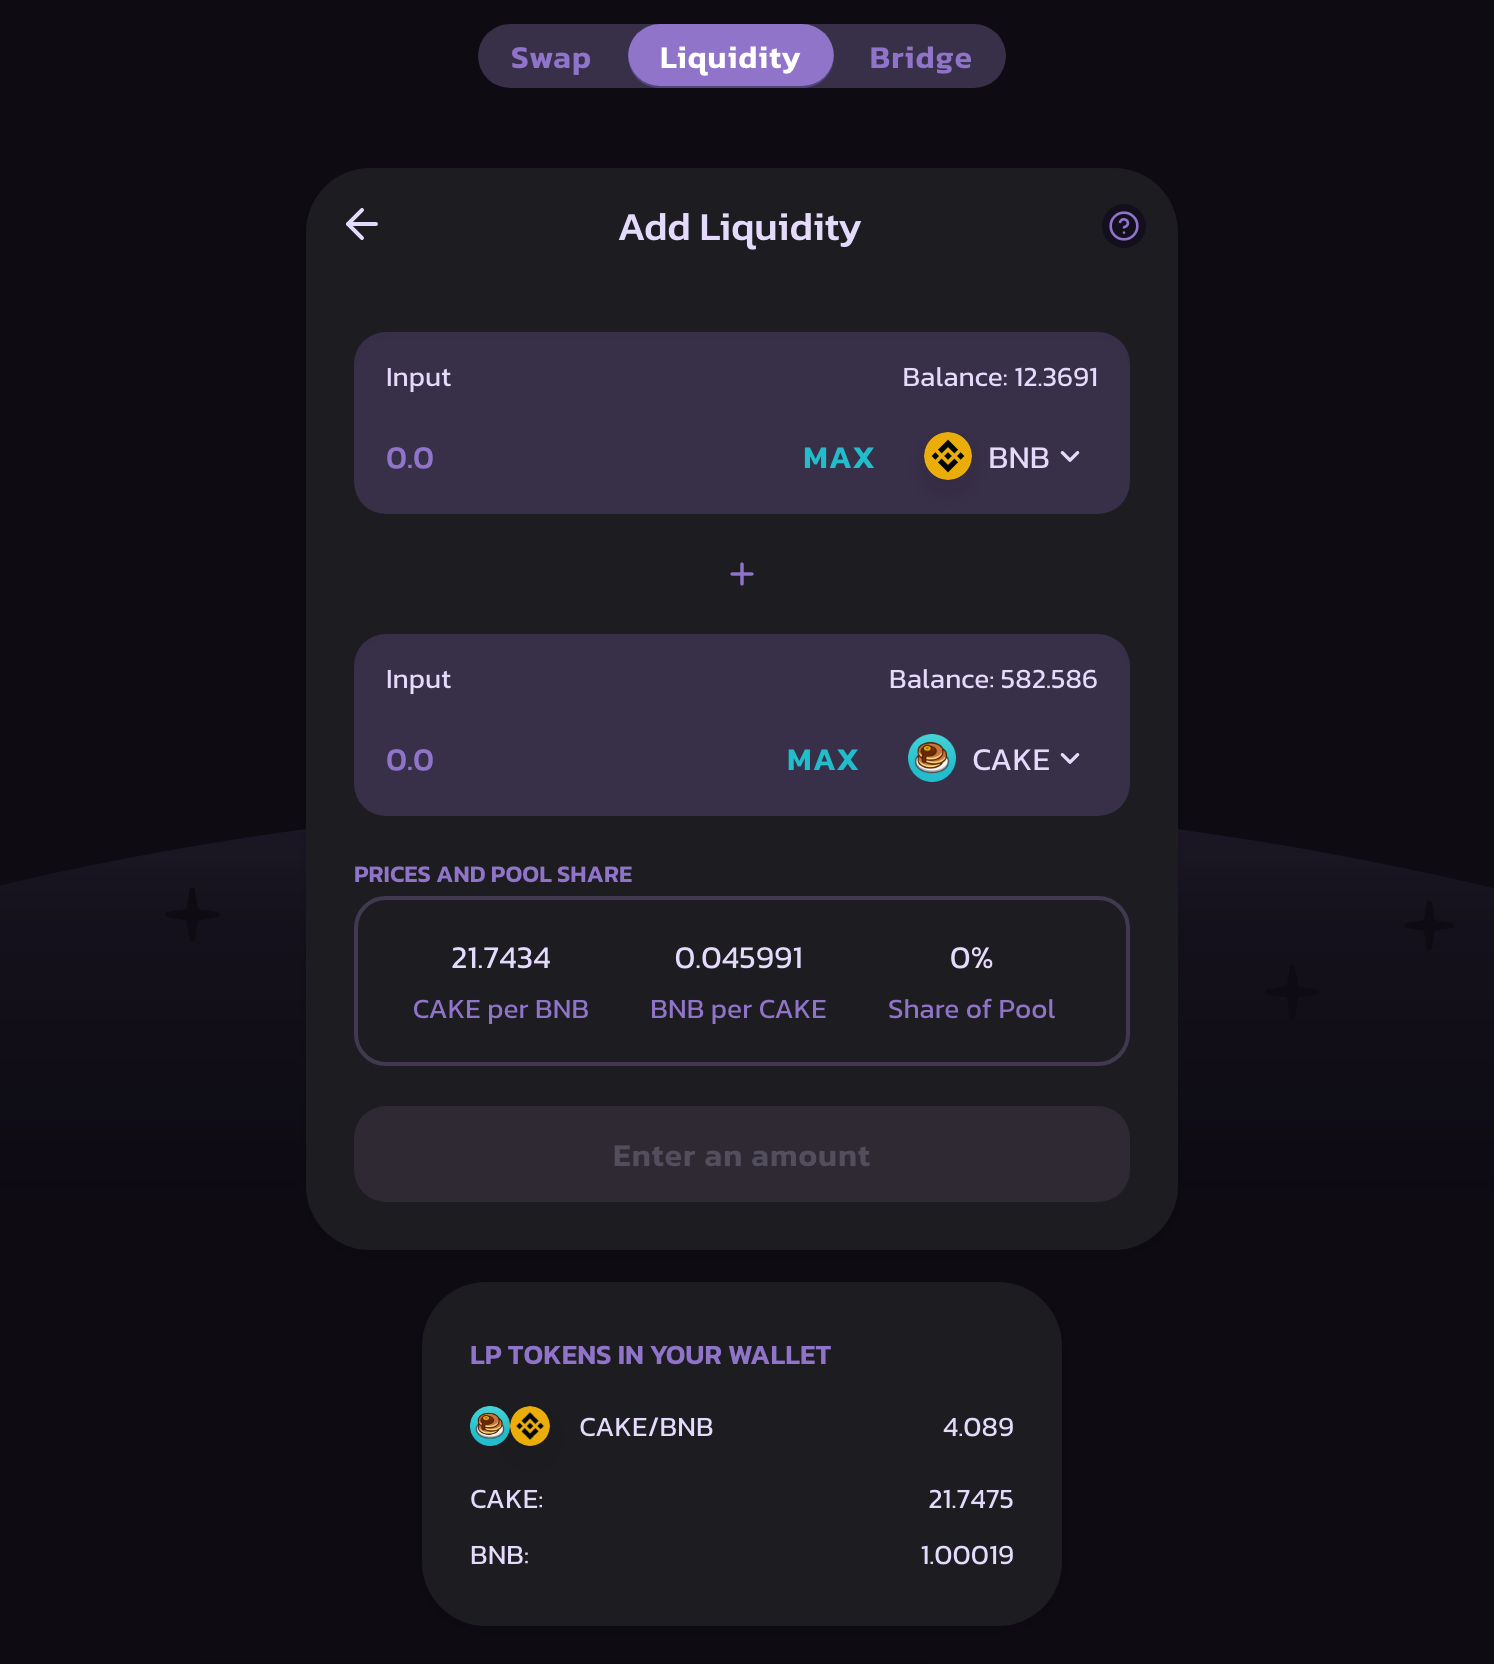Click the Enter an amount button
Viewport: 1494px width, 1664px height.
[x=742, y=1154]
